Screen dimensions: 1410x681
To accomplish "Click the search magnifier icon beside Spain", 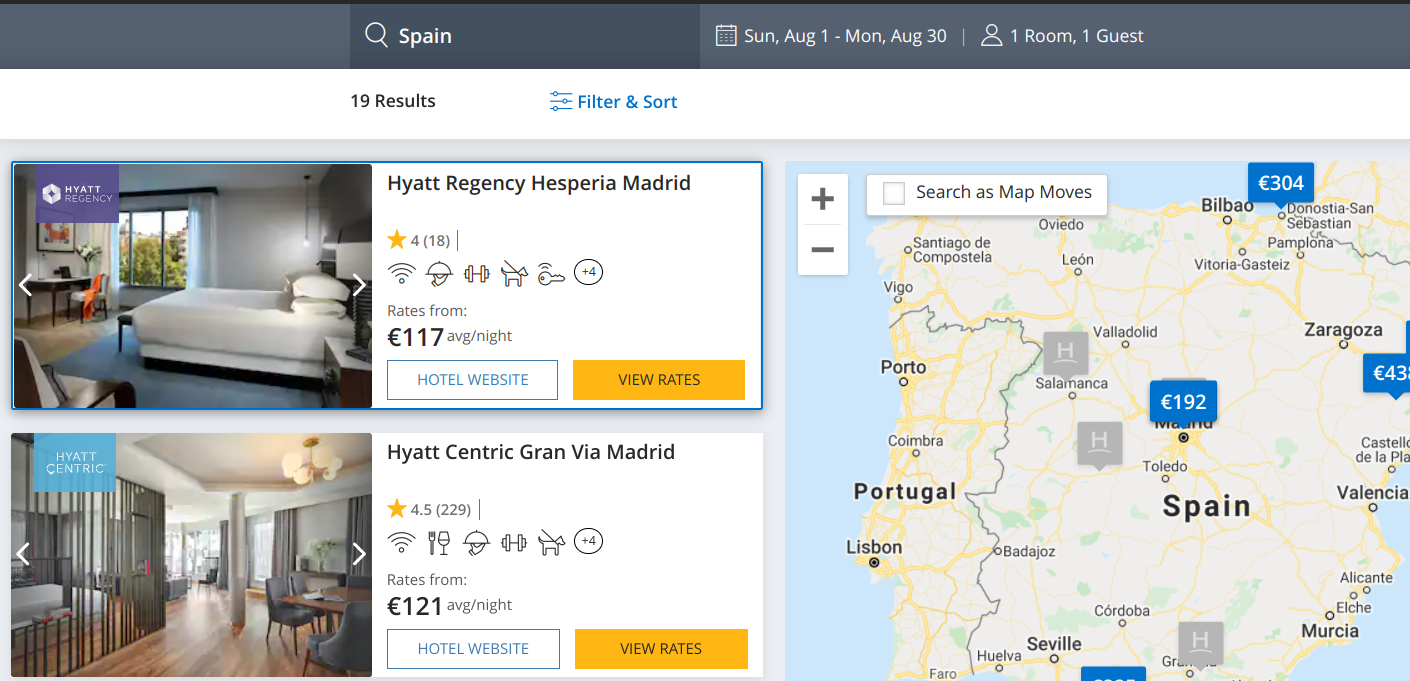I will tap(376, 36).
